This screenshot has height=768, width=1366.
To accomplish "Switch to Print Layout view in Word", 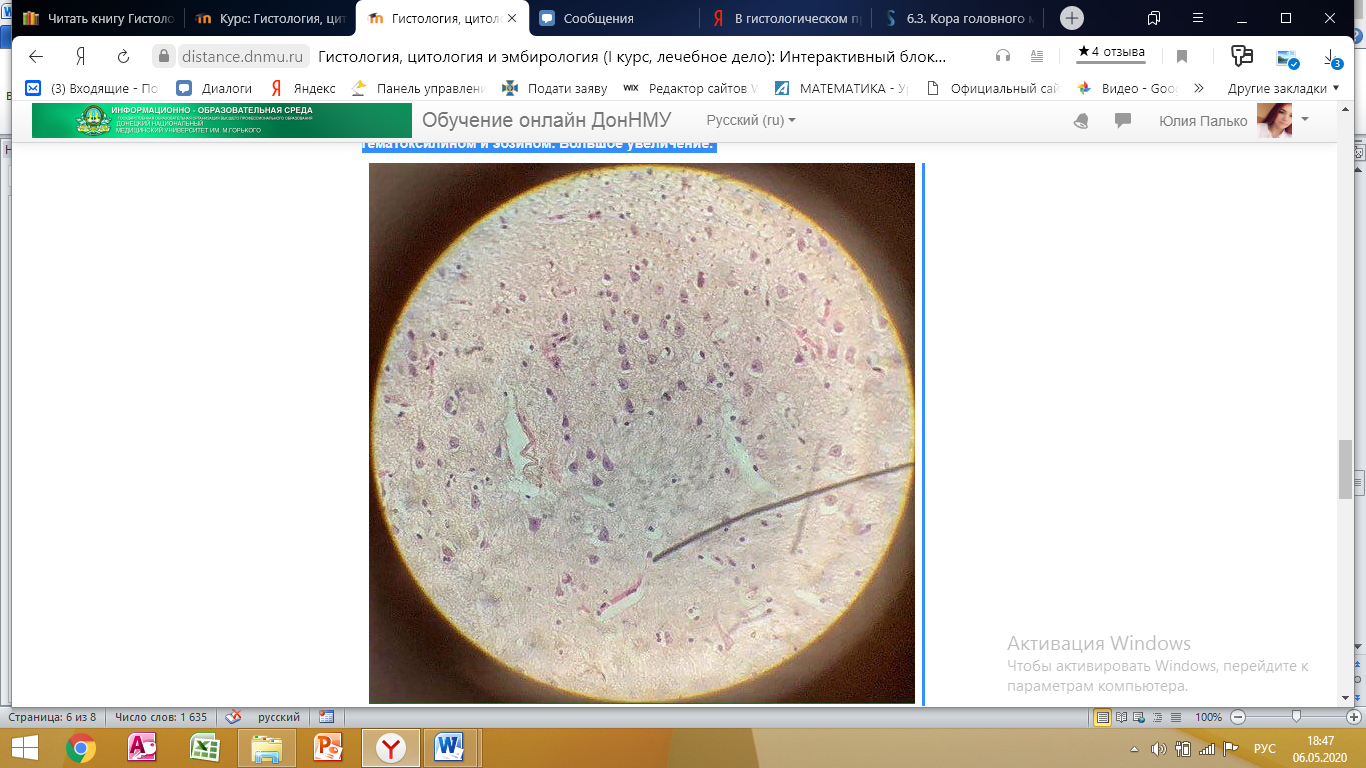I will pyautogui.click(x=1103, y=717).
